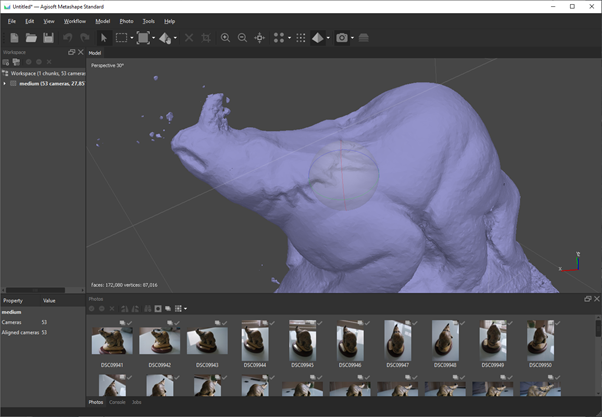Open the rectangle selection tool dropdown
This screenshot has width=602, height=417.
click(x=133, y=39)
